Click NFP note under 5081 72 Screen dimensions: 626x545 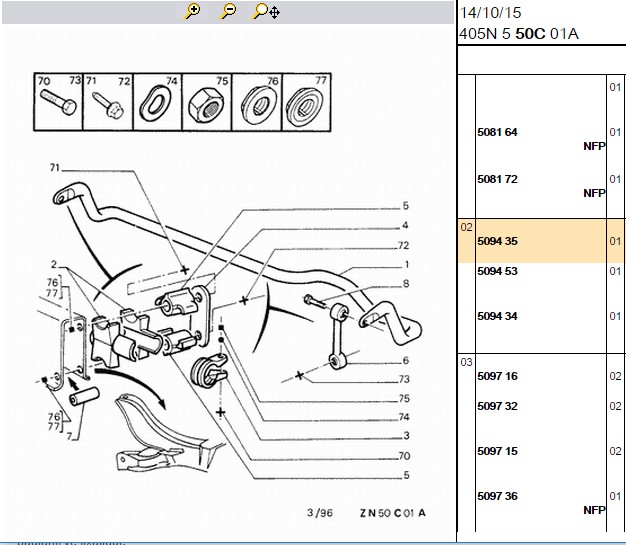click(x=594, y=193)
